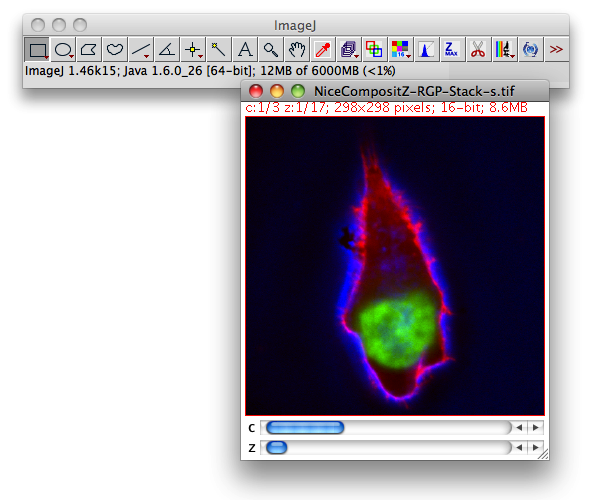Click the cell image canvas
This screenshot has width=589, height=500.
395,266
